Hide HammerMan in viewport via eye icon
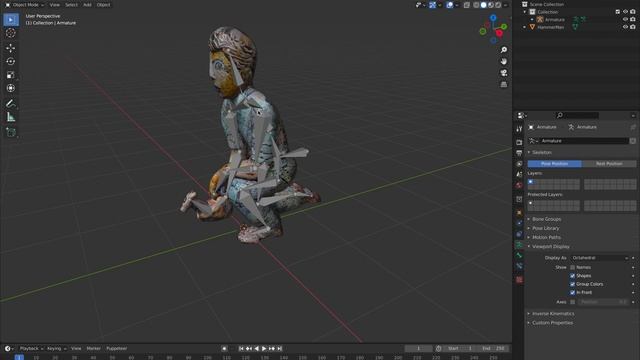The width and height of the screenshot is (640, 360). pos(625,27)
